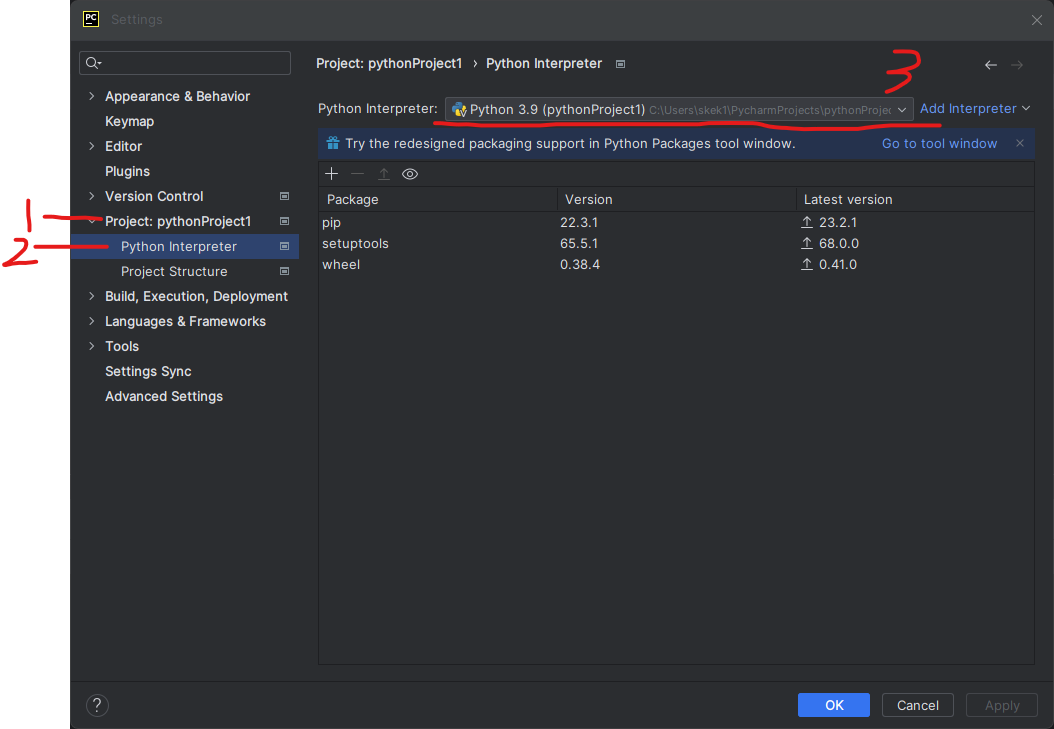Click the install package plus icon
This screenshot has width=1054, height=729.
click(331, 174)
